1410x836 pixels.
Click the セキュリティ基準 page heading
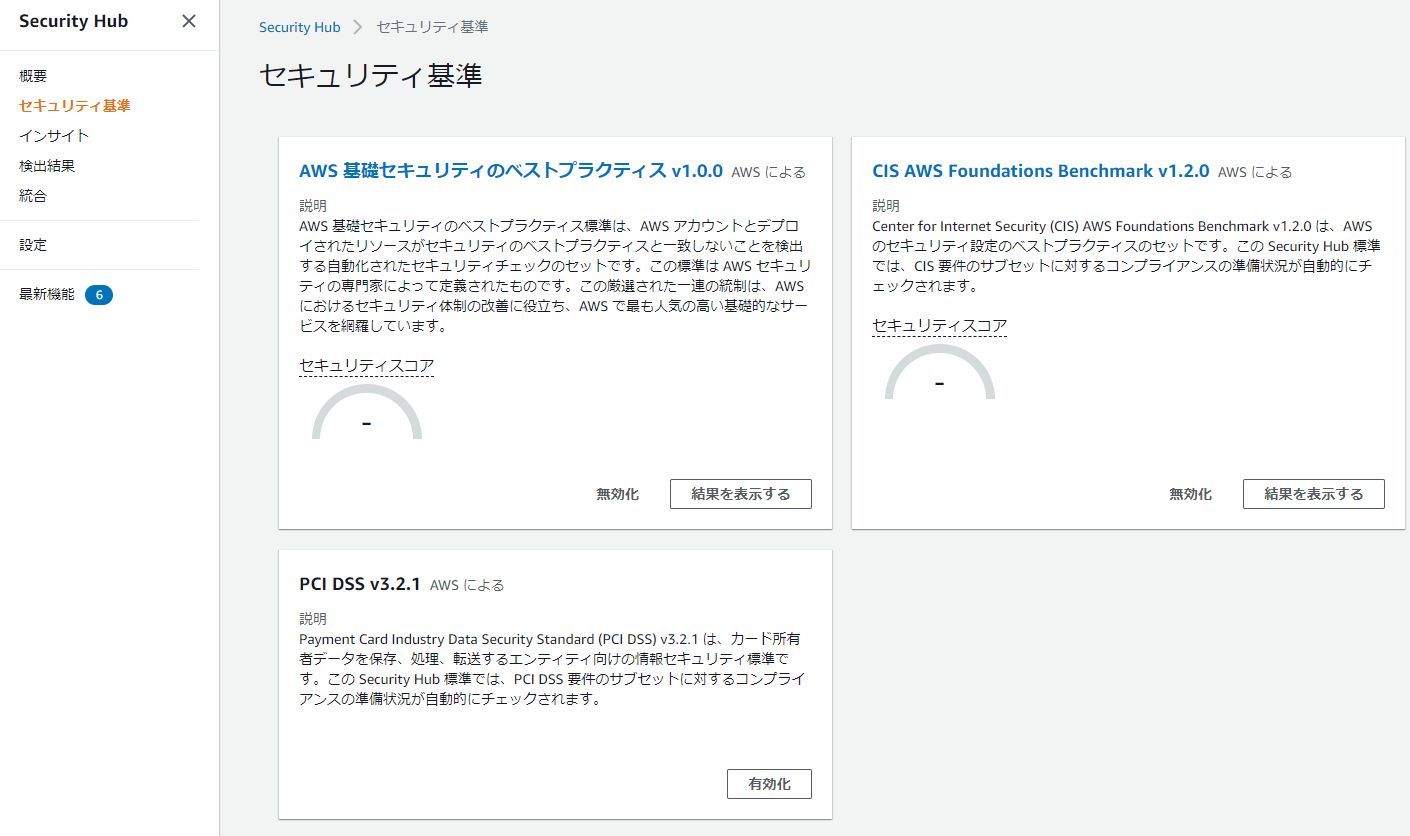pyautogui.click(x=371, y=76)
